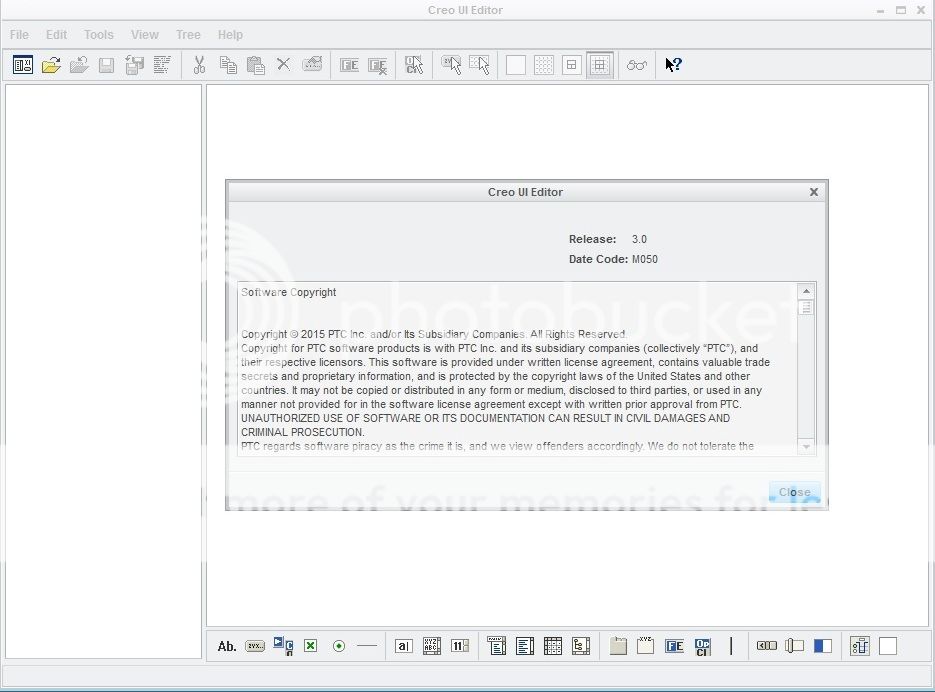
Task: Open the File menu
Action: pyautogui.click(x=19, y=34)
